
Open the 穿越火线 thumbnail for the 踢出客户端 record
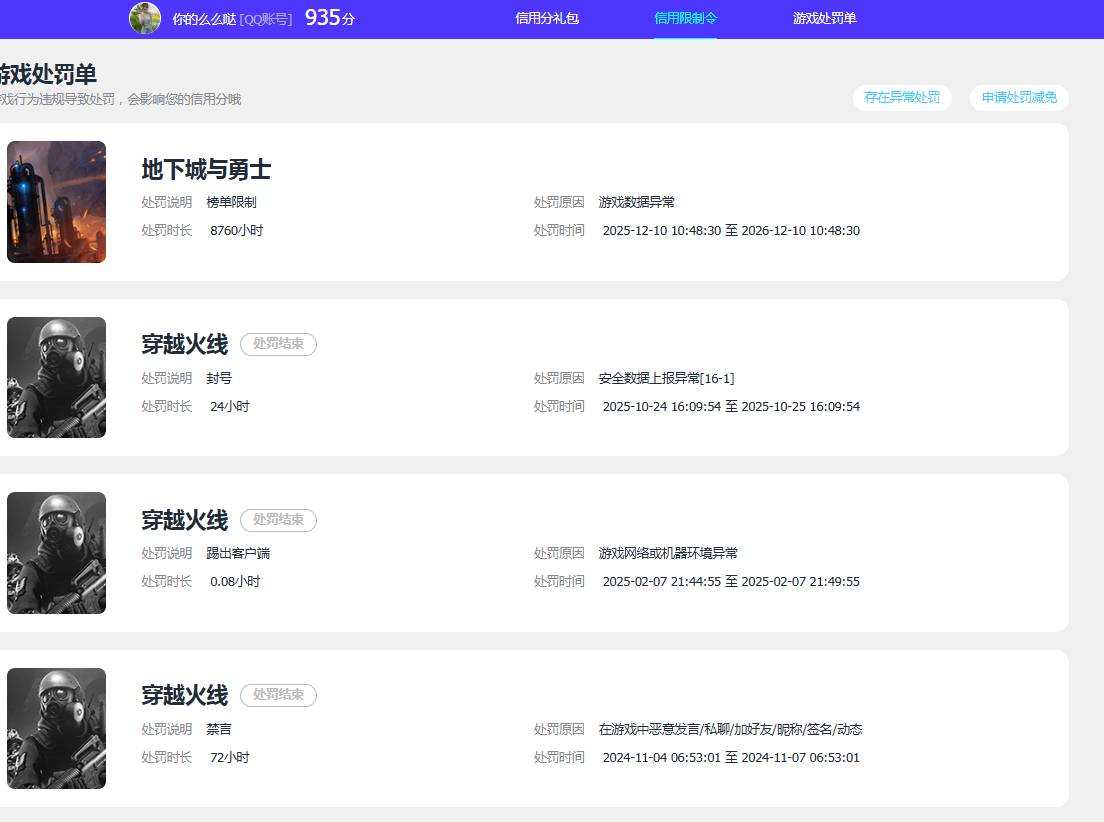tap(56, 553)
